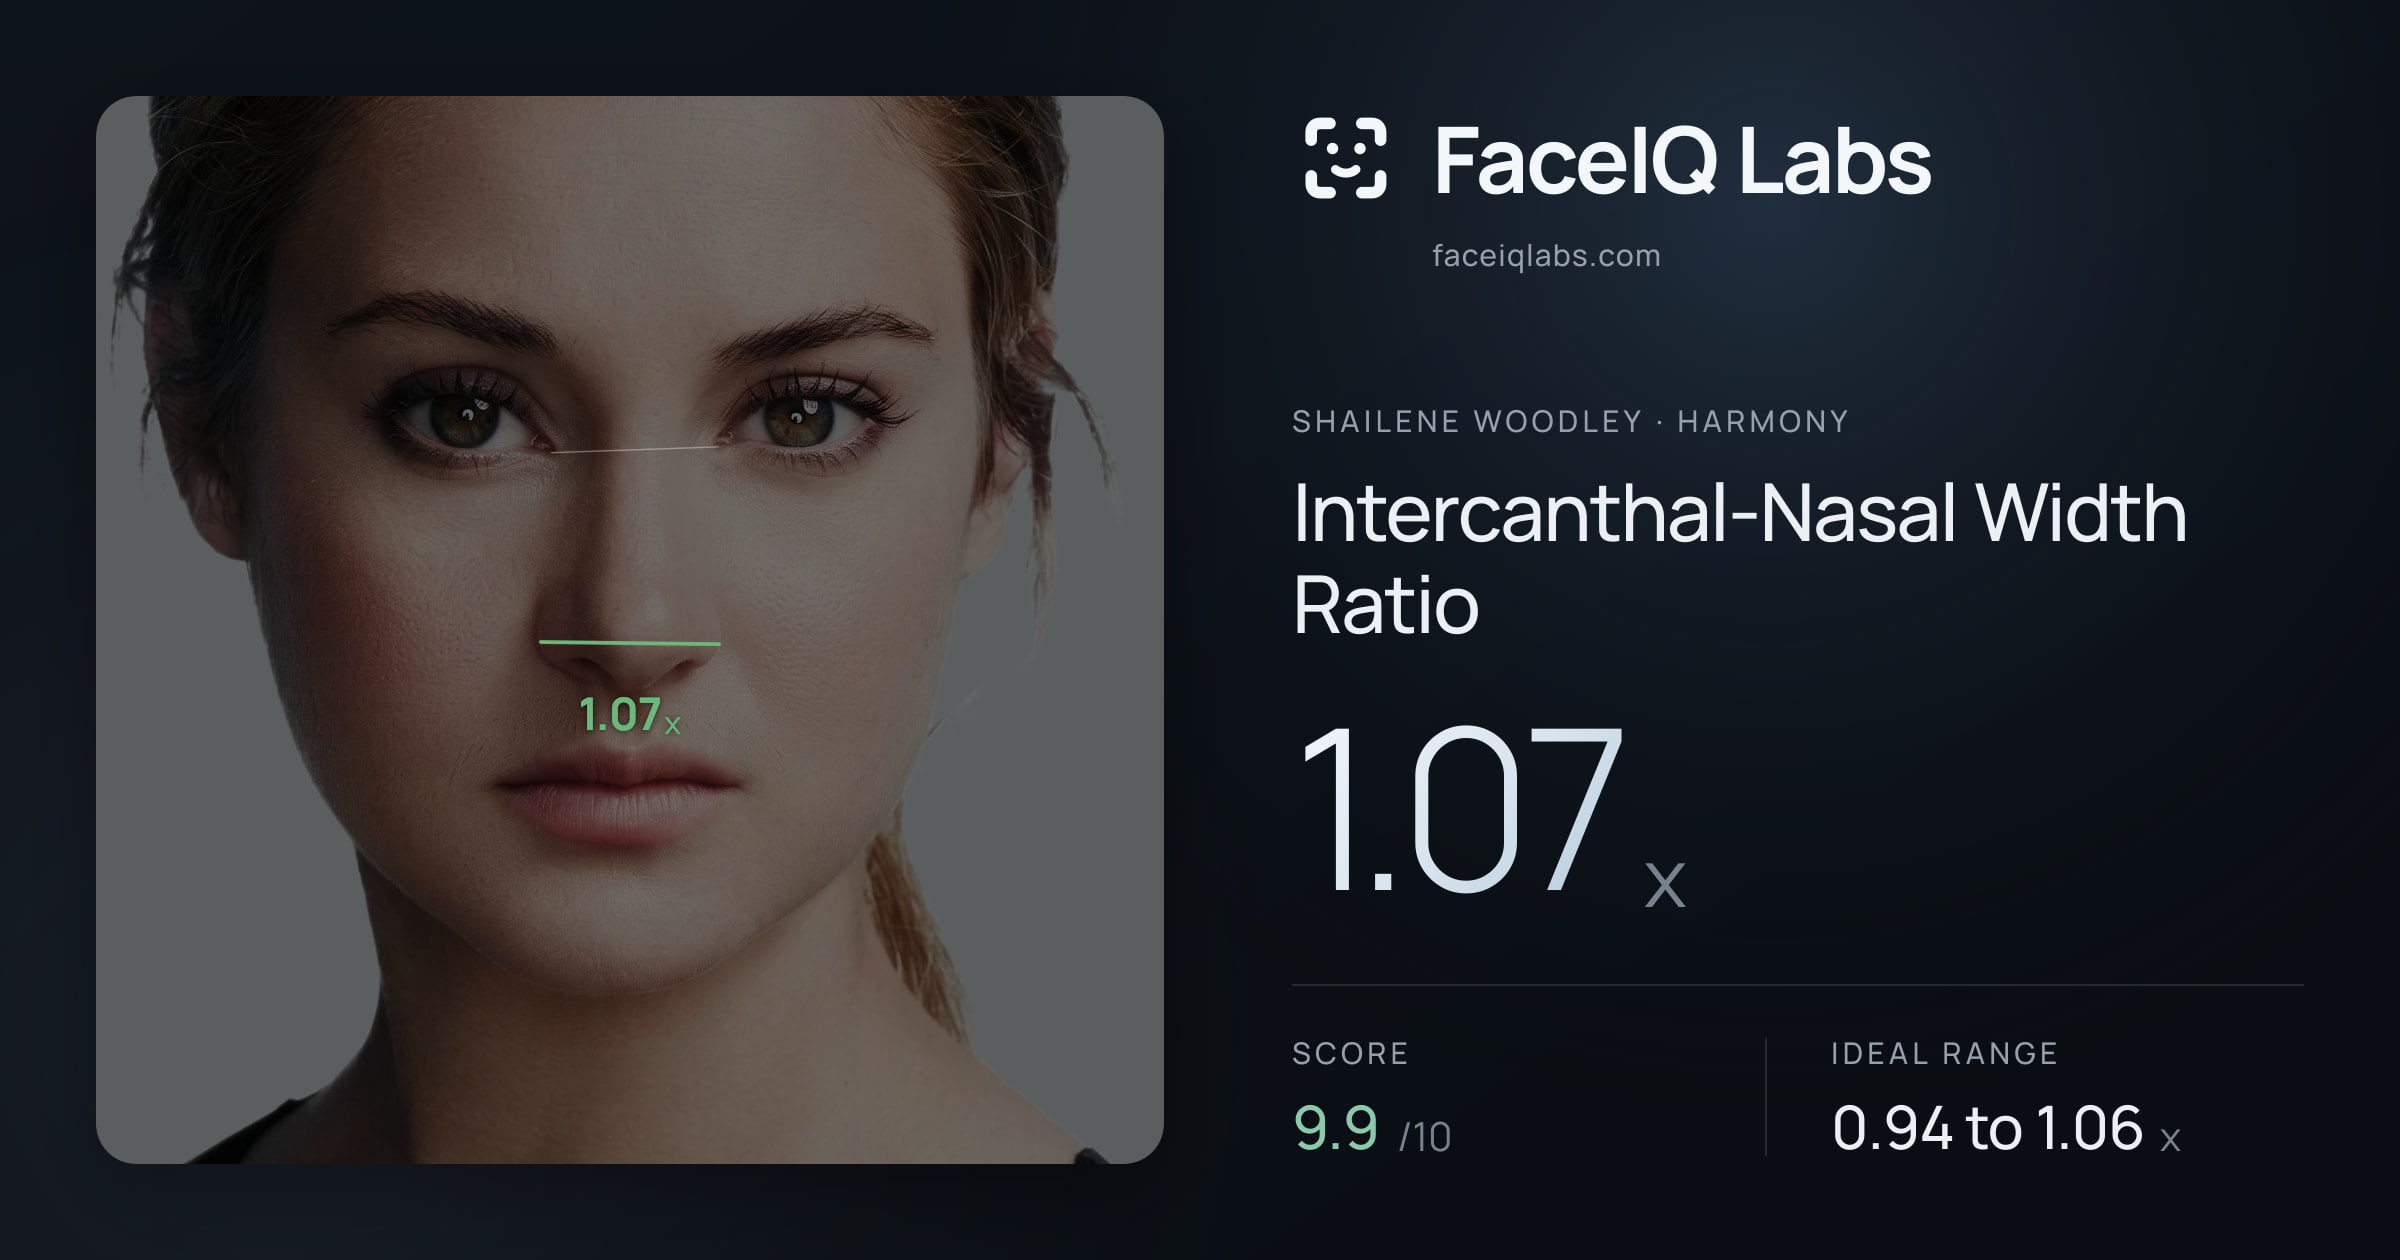Select the 'SHAILENE WOODLEY · HARMONY' label
The image size is (2400, 1260).
[1570, 422]
